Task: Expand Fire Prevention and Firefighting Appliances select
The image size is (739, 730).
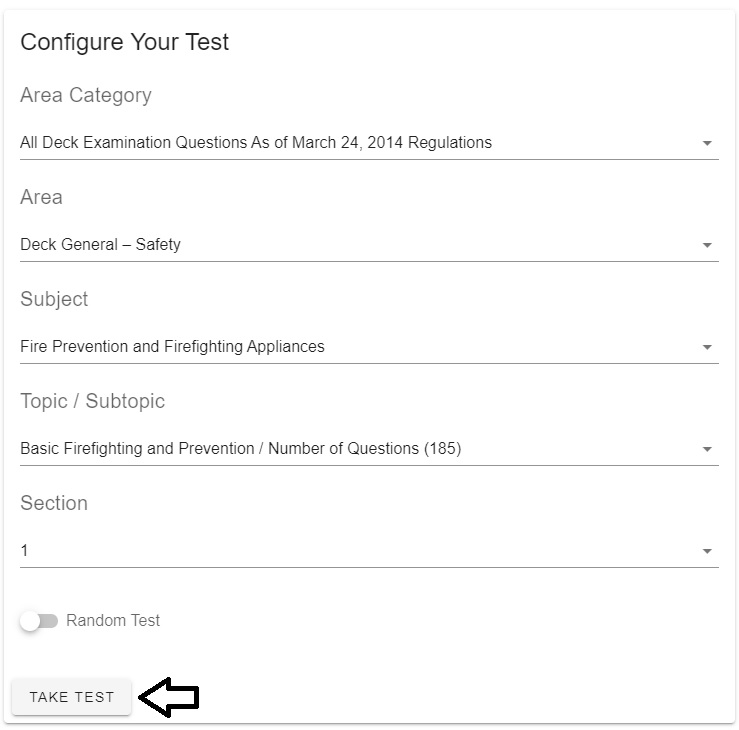Action: pos(369,347)
